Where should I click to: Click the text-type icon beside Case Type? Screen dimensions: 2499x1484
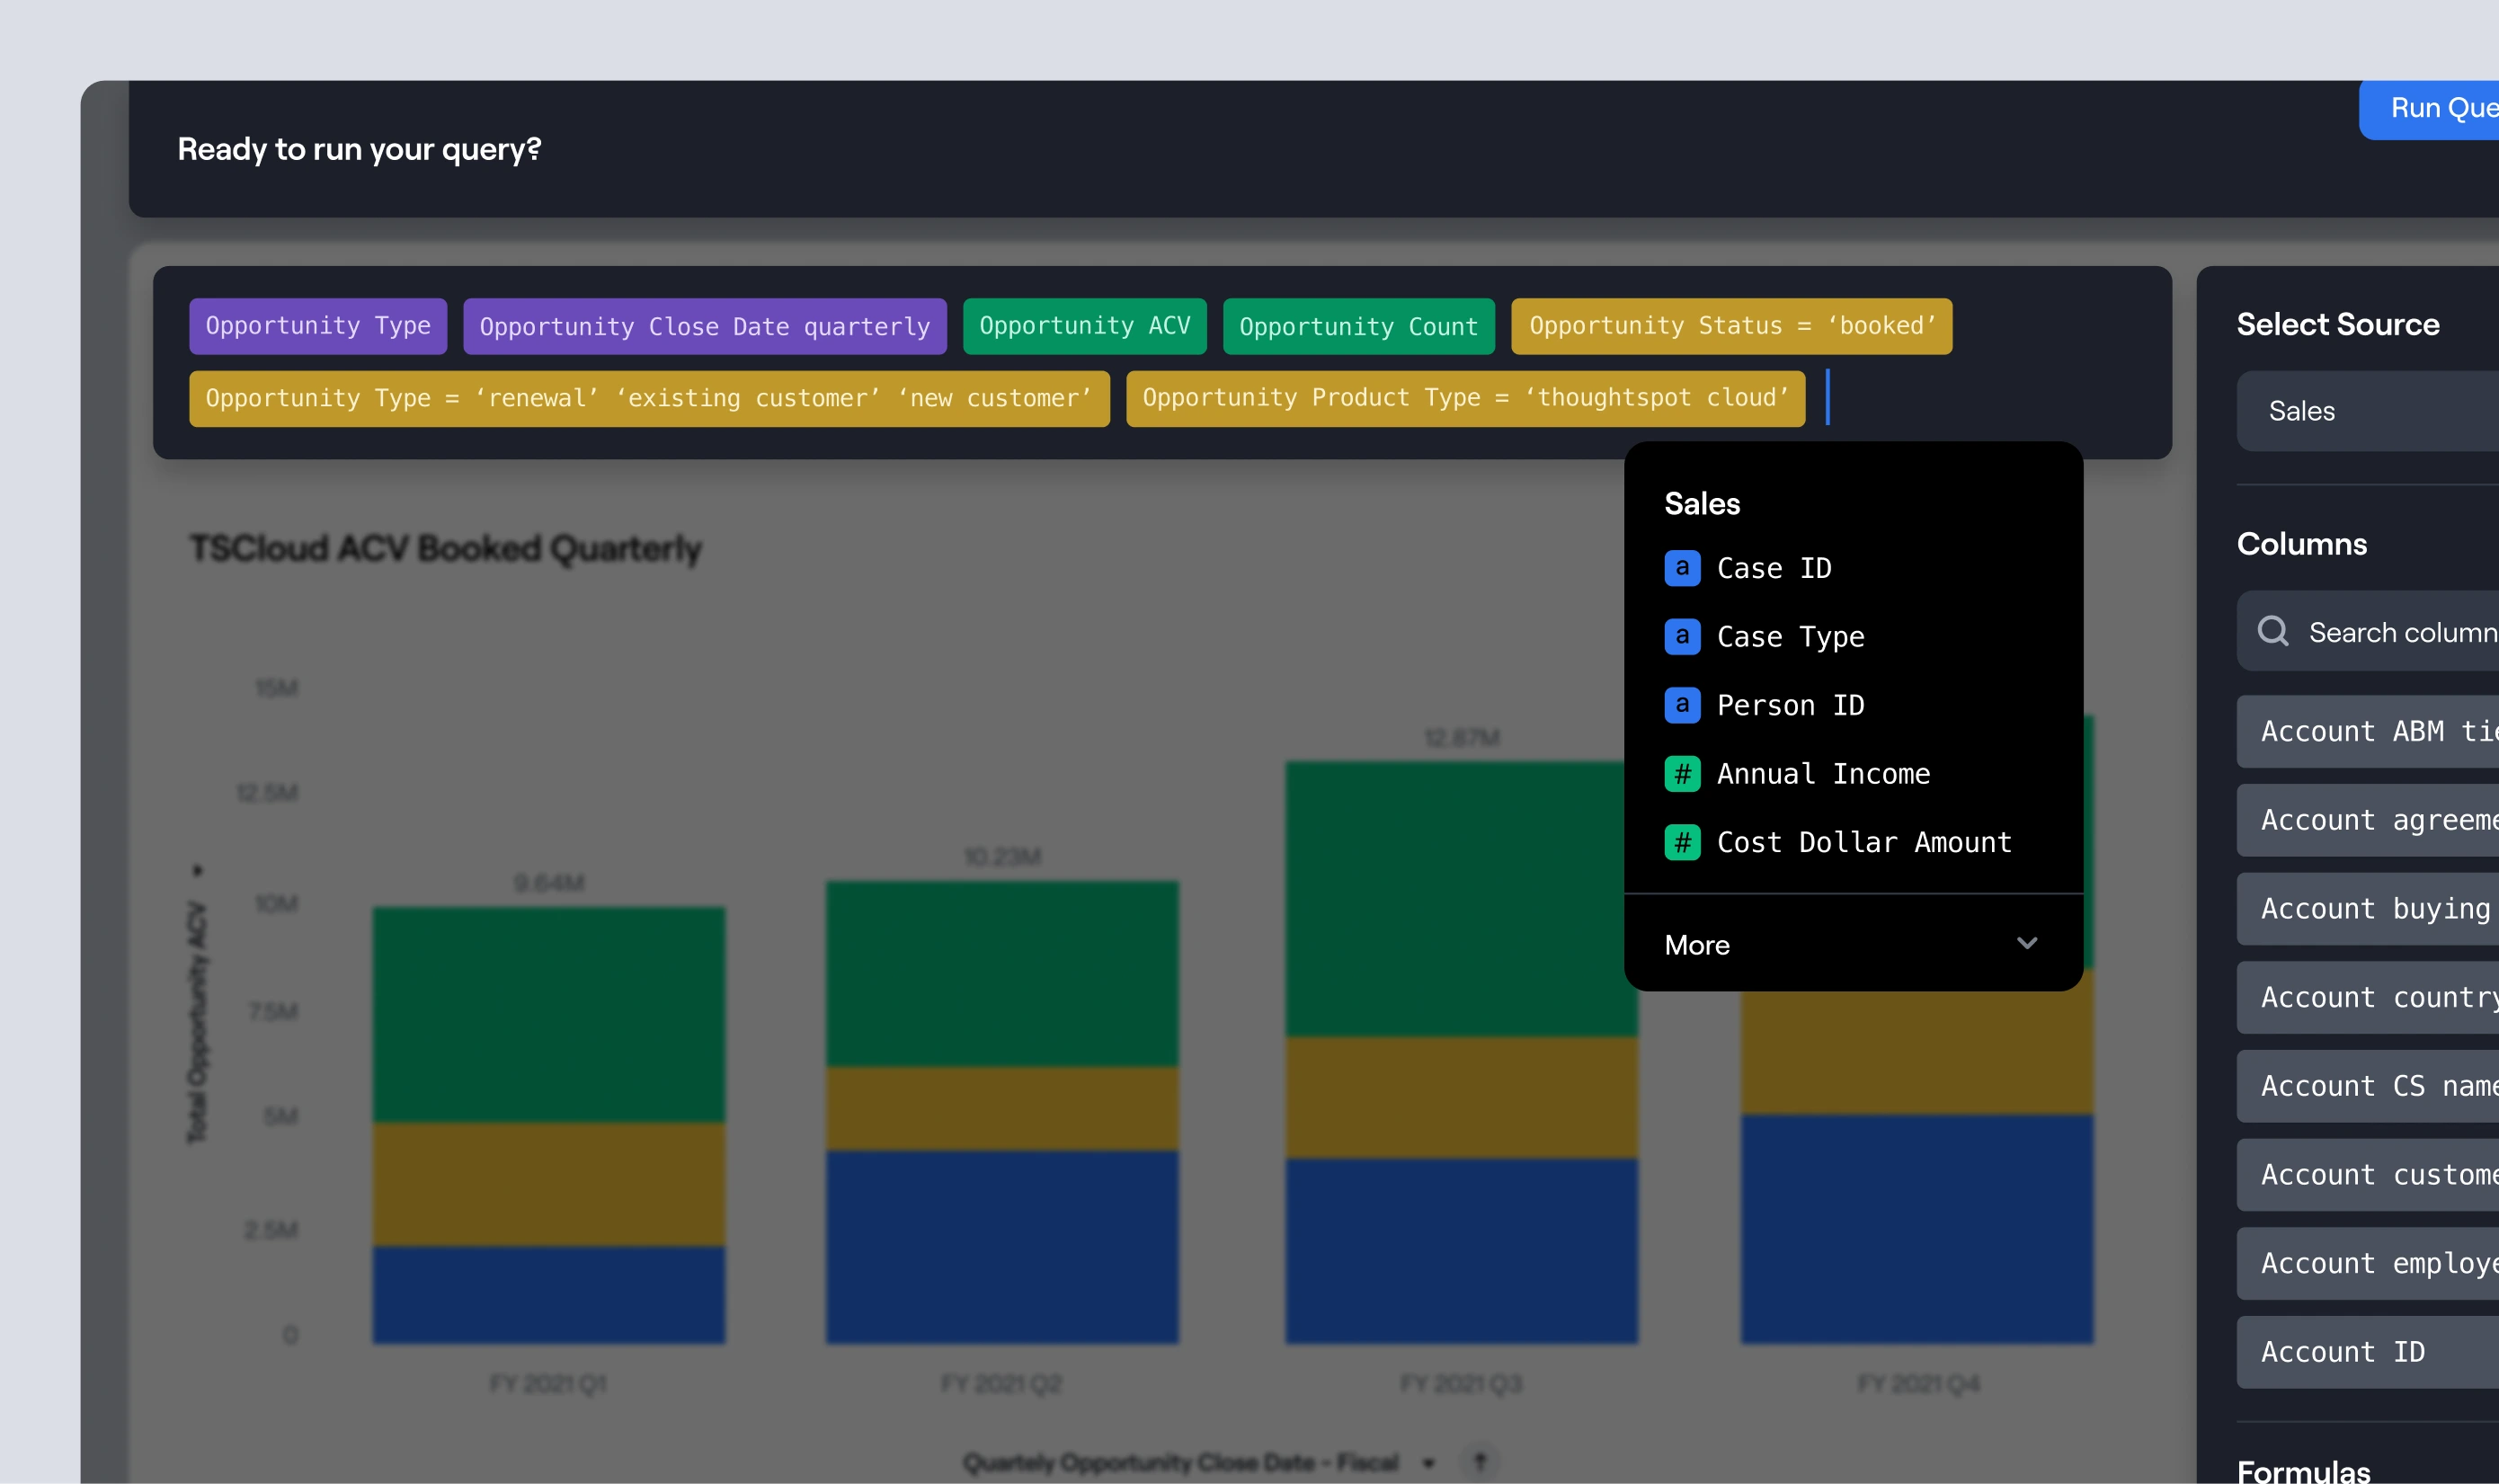click(x=1682, y=636)
